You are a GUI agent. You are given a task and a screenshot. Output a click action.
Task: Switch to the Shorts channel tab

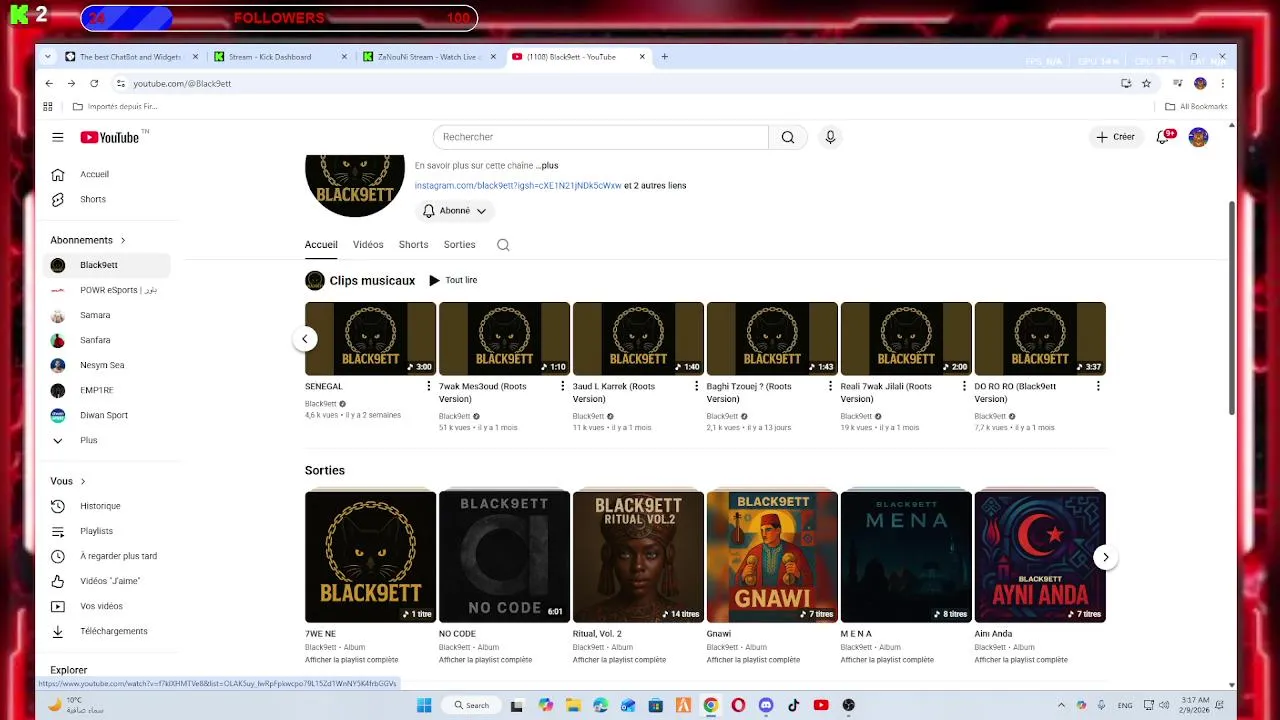[x=413, y=245]
